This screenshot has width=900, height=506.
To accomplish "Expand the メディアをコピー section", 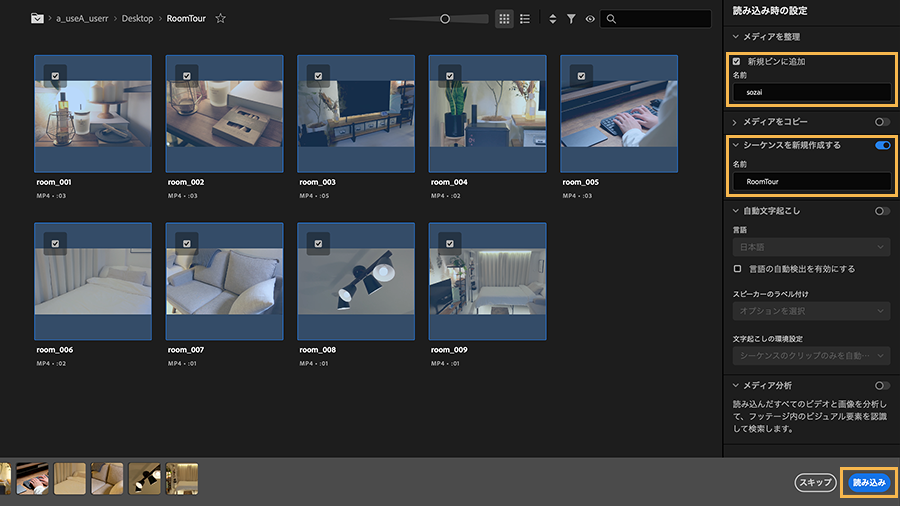I will [x=735, y=121].
